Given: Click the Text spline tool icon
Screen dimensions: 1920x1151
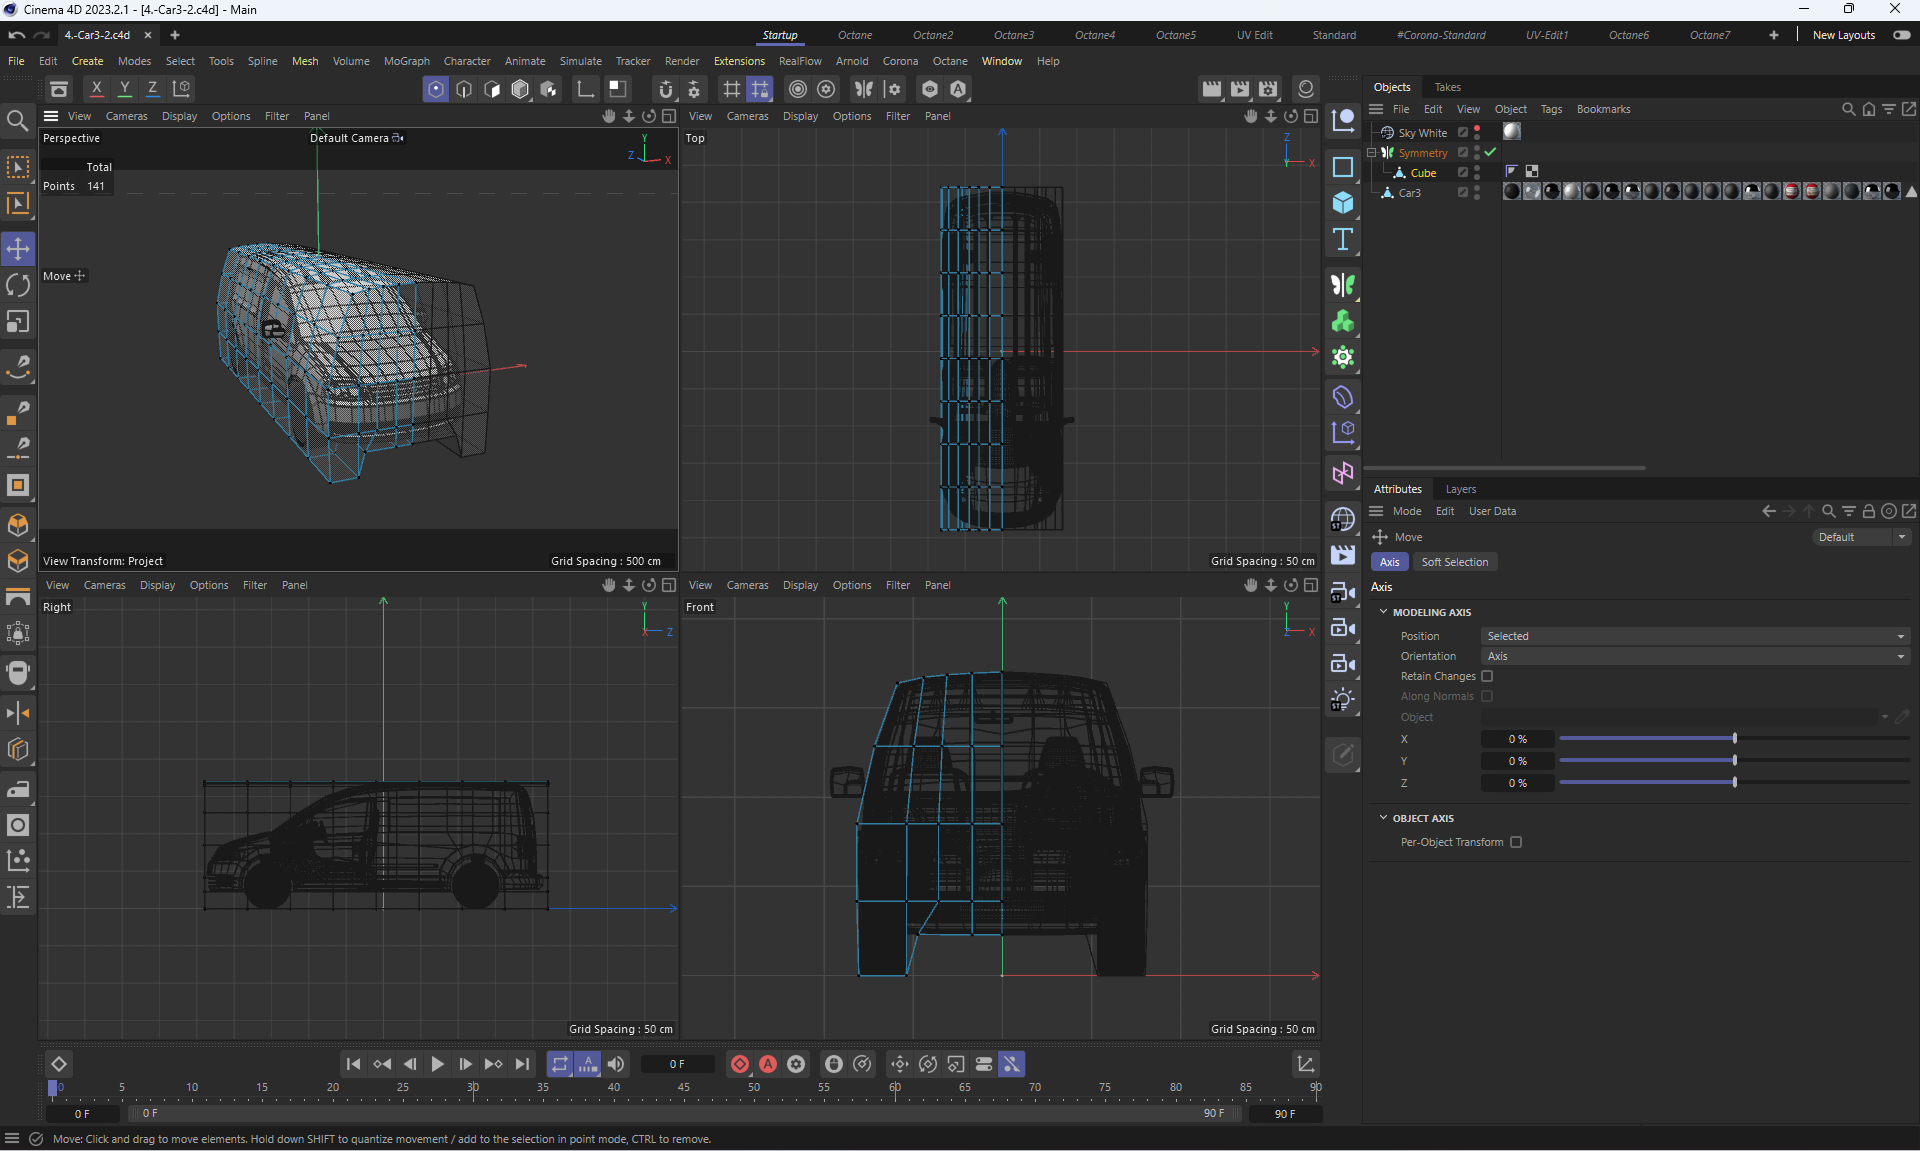Looking at the screenshot, I should 1343,240.
